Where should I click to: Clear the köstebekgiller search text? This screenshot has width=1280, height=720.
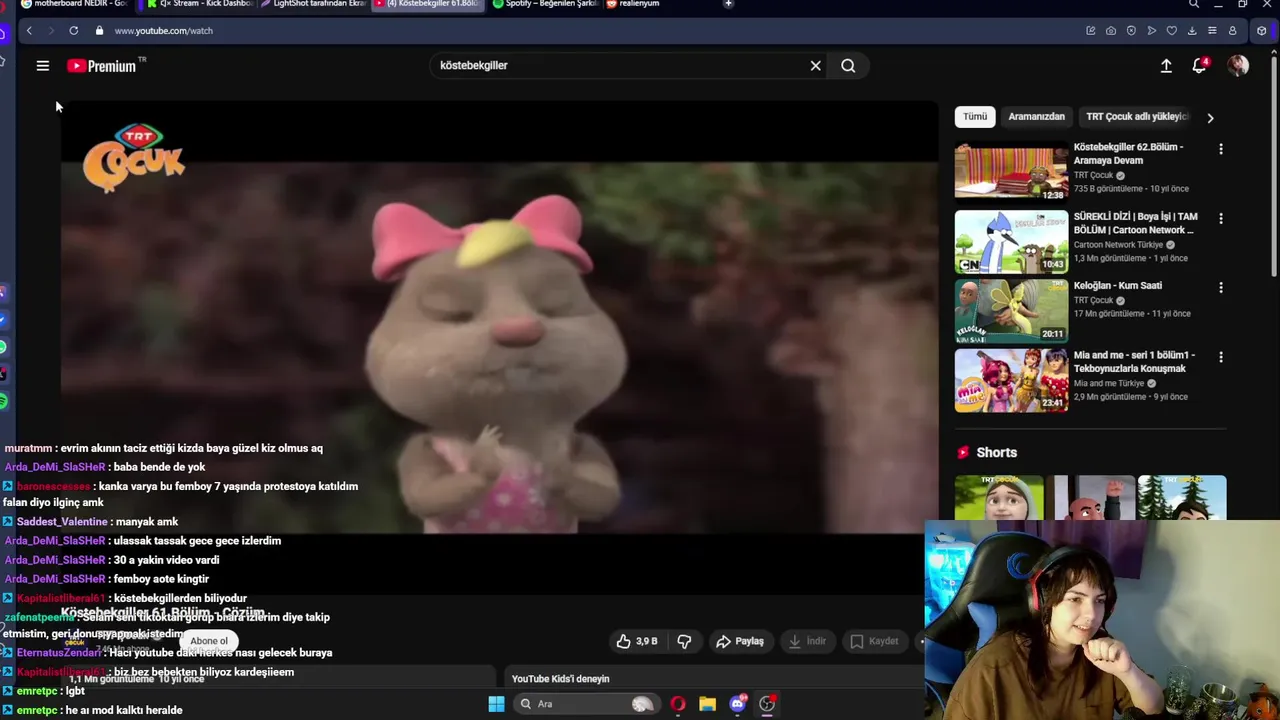(815, 66)
